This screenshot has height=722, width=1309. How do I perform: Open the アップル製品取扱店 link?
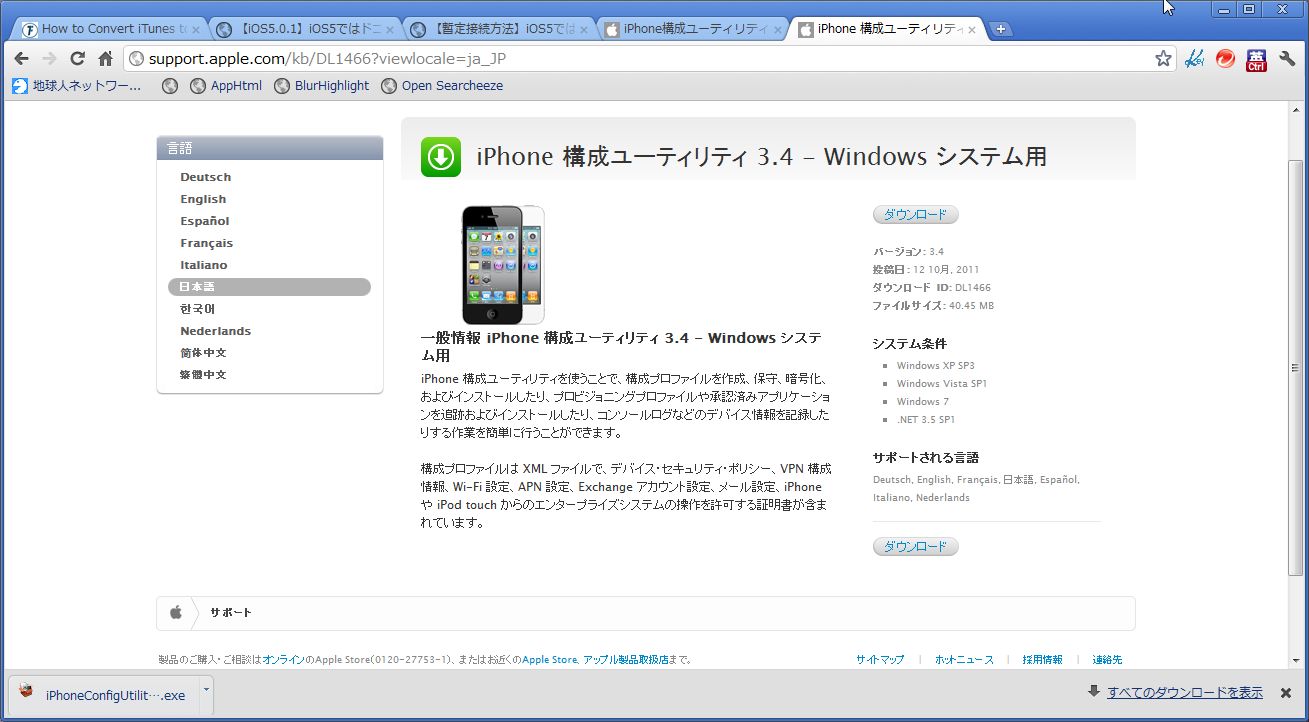[625, 660]
